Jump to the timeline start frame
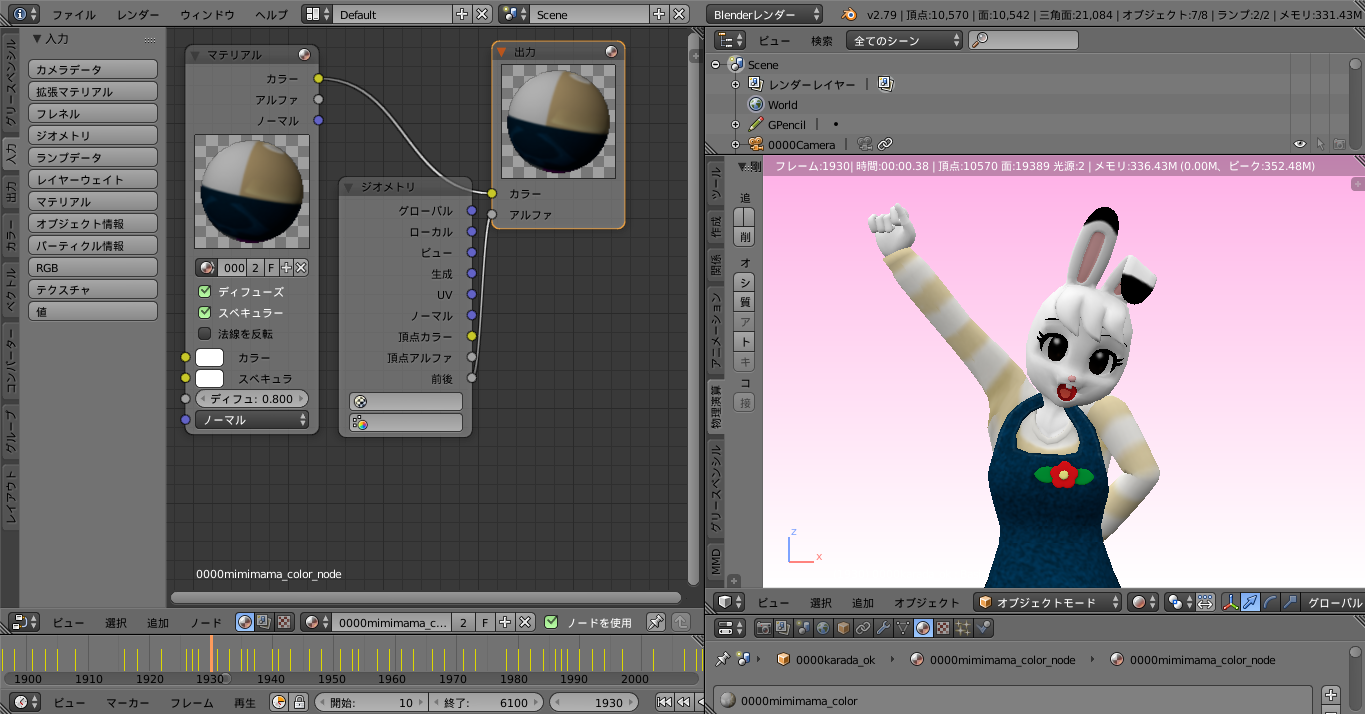The height and width of the screenshot is (714, 1365). point(664,703)
